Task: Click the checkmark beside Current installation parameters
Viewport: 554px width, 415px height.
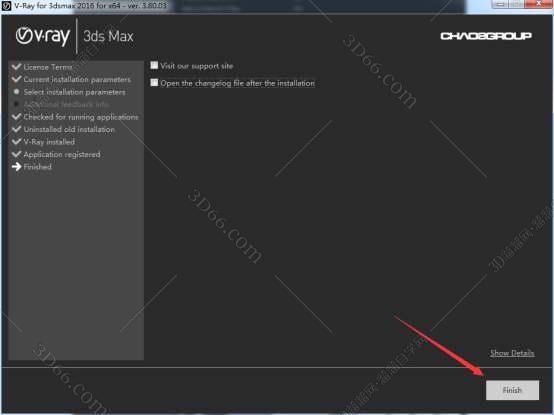Action: point(16,79)
